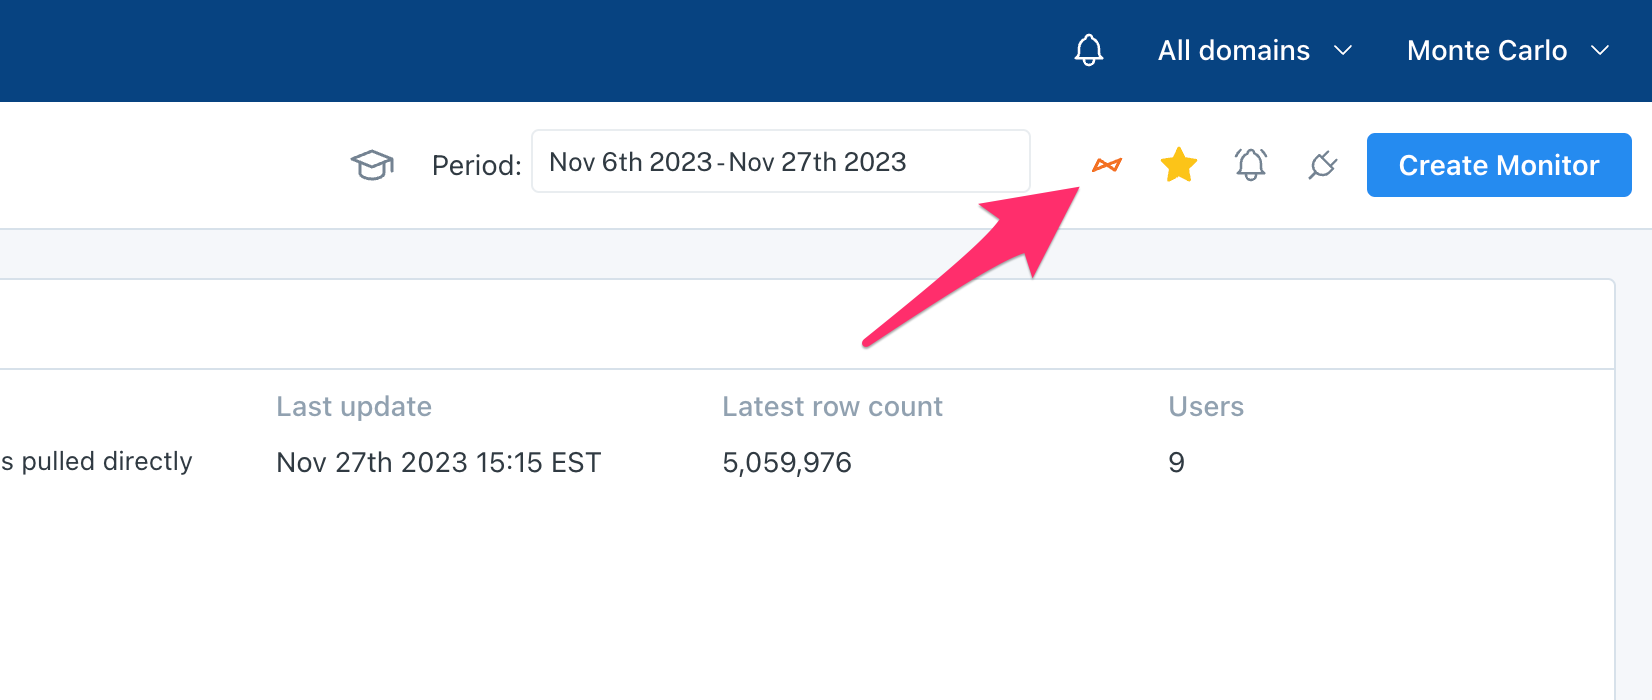The height and width of the screenshot is (700, 1652).
Task: Click the users count of 9
Action: coord(1177,463)
